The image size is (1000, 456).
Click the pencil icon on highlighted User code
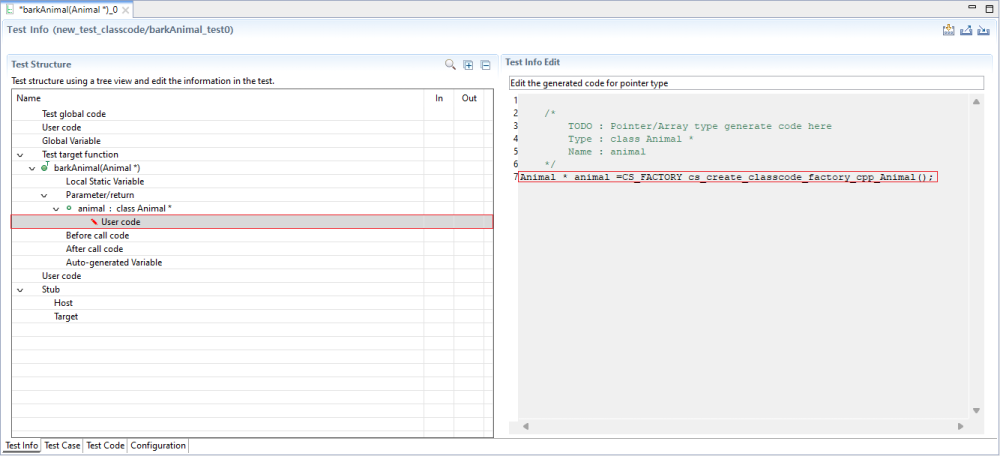click(x=94, y=222)
